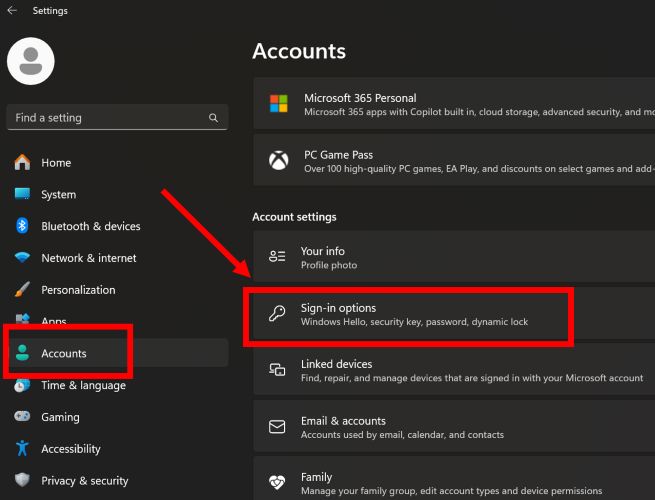Click the search magnifier icon
Screen dimensions: 655x500
click(x=213, y=118)
